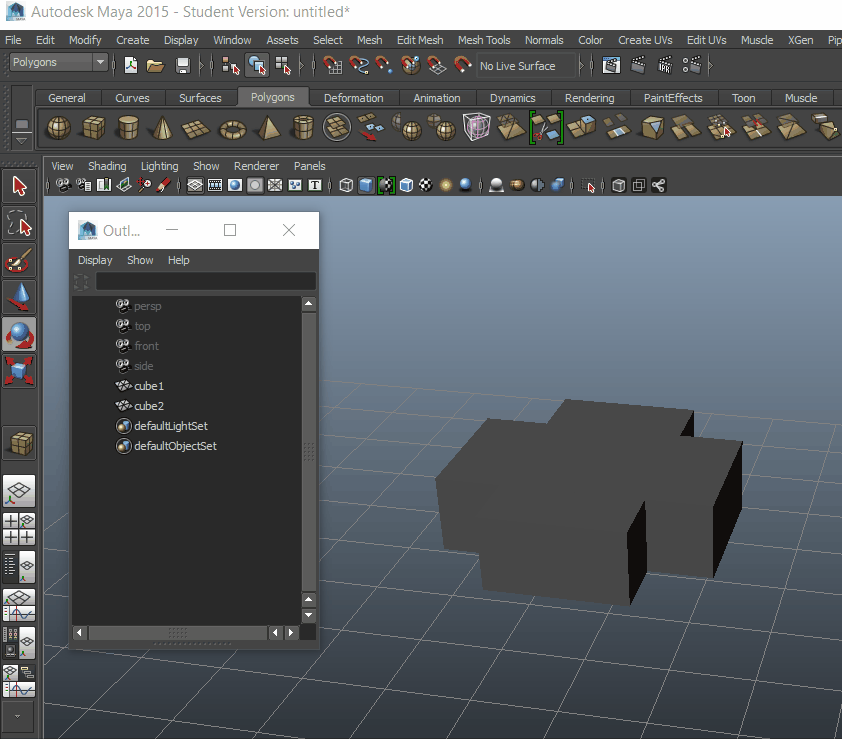Toggle snap to points magnet

(x=383, y=66)
